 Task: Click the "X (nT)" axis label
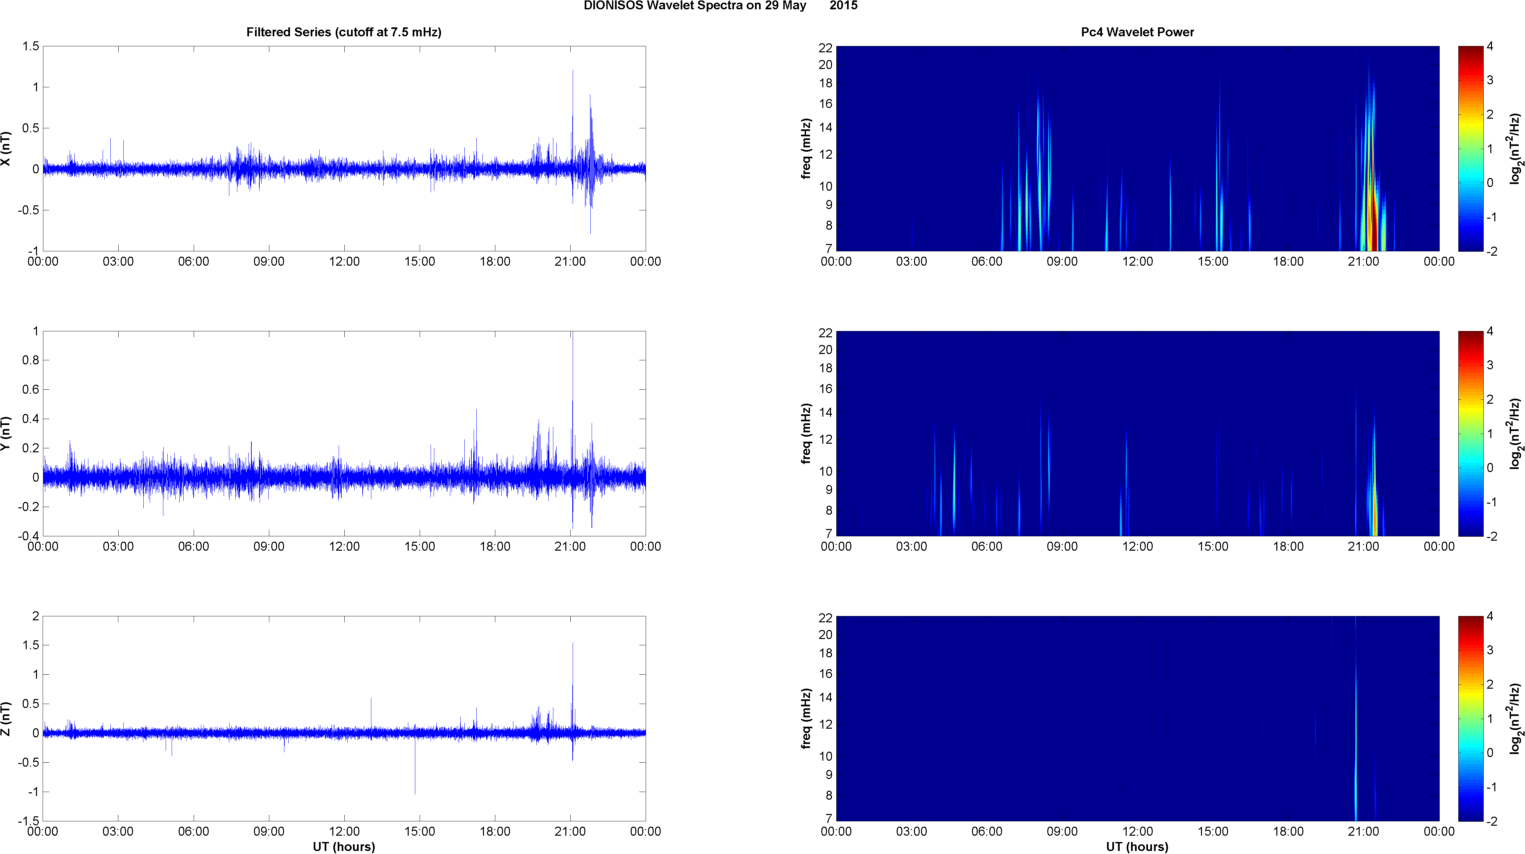6,149
